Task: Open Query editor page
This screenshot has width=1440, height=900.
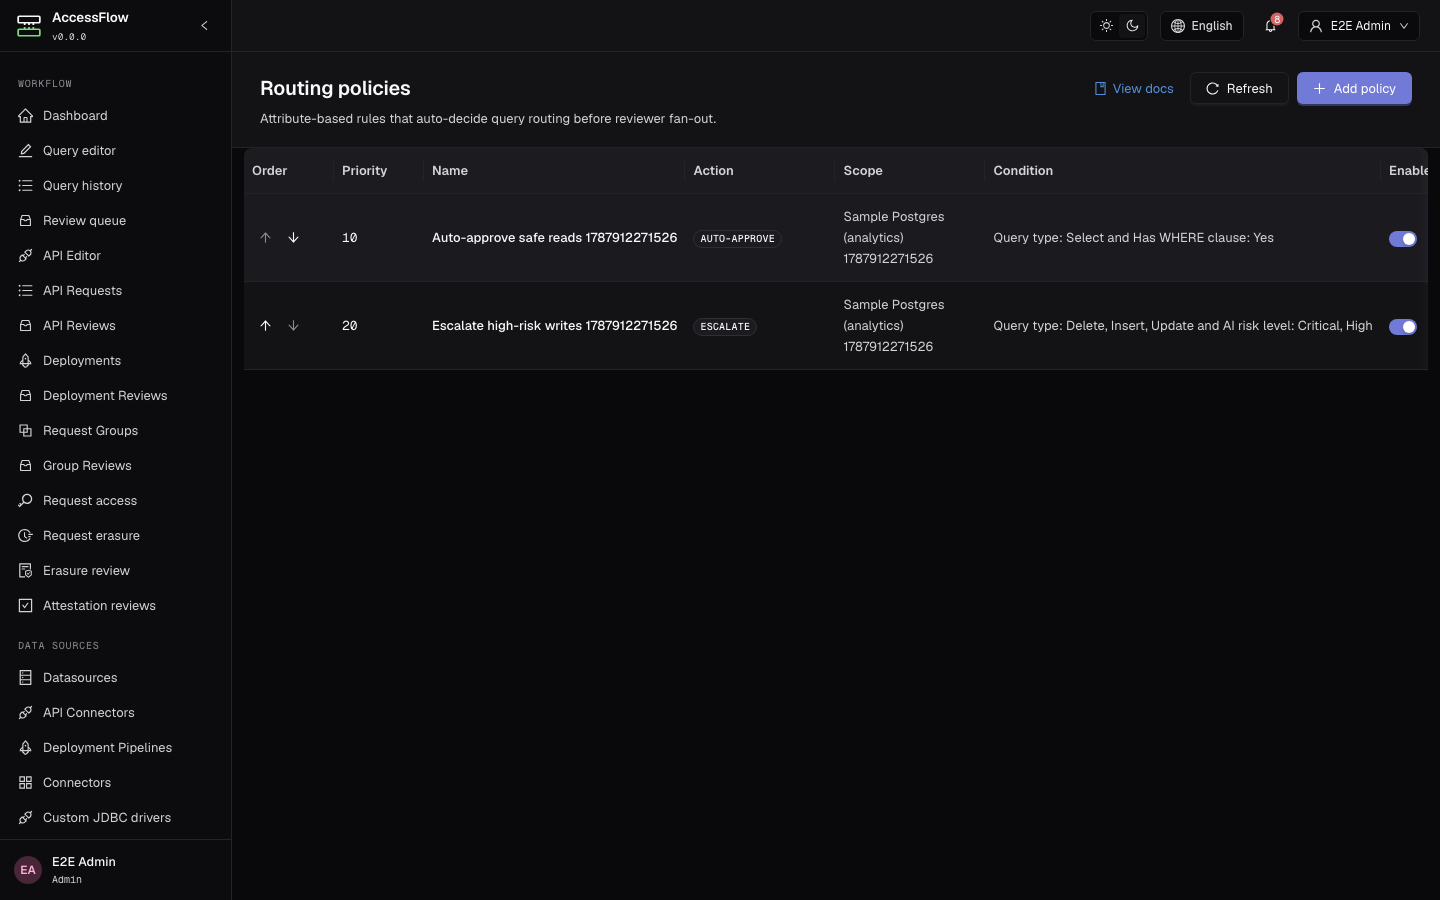Action: pos(115,151)
